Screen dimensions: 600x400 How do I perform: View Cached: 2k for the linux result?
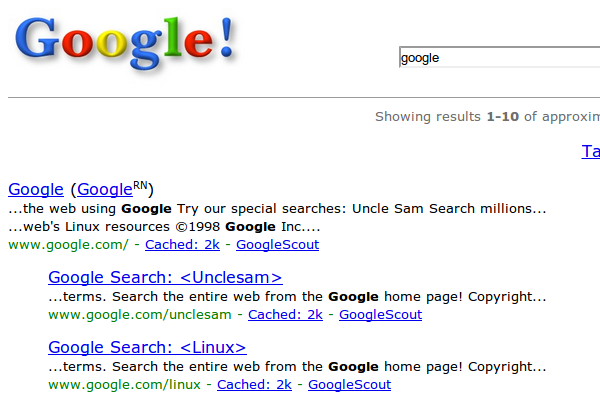254,385
